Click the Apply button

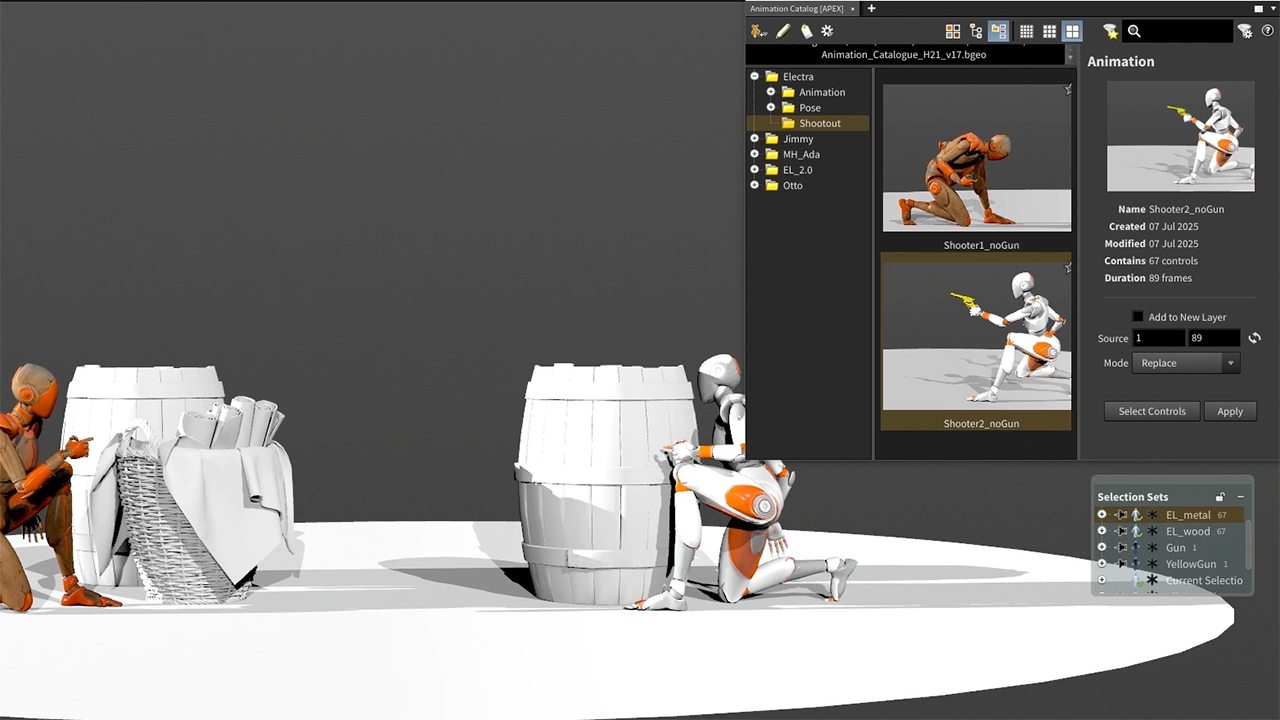1229,411
